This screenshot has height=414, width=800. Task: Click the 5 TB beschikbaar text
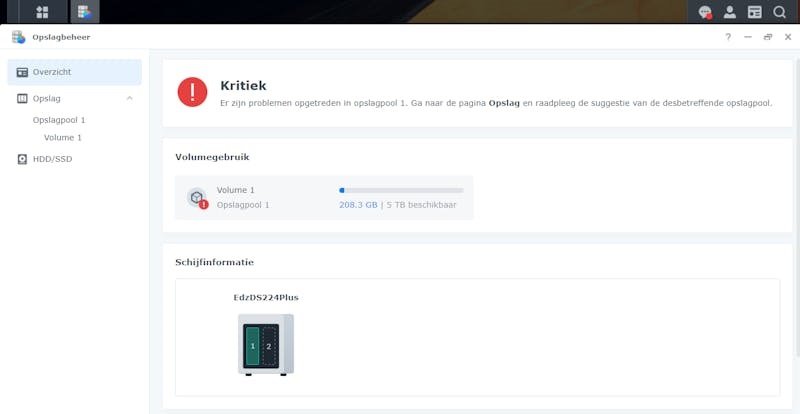(421, 205)
